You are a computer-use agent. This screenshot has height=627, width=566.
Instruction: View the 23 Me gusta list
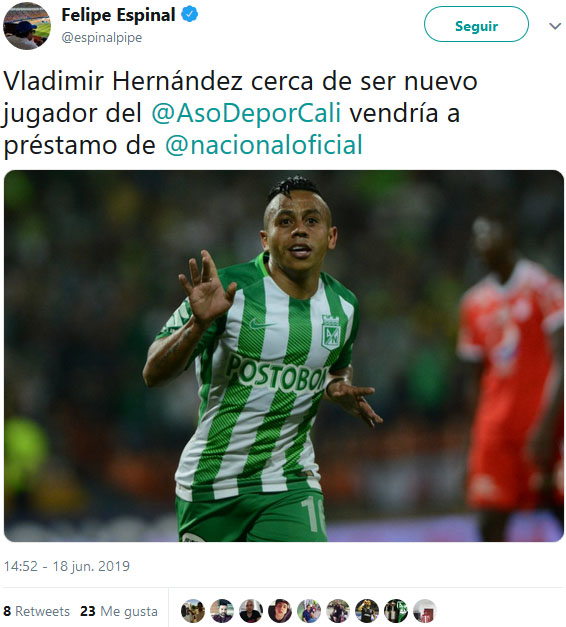click(x=119, y=611)
